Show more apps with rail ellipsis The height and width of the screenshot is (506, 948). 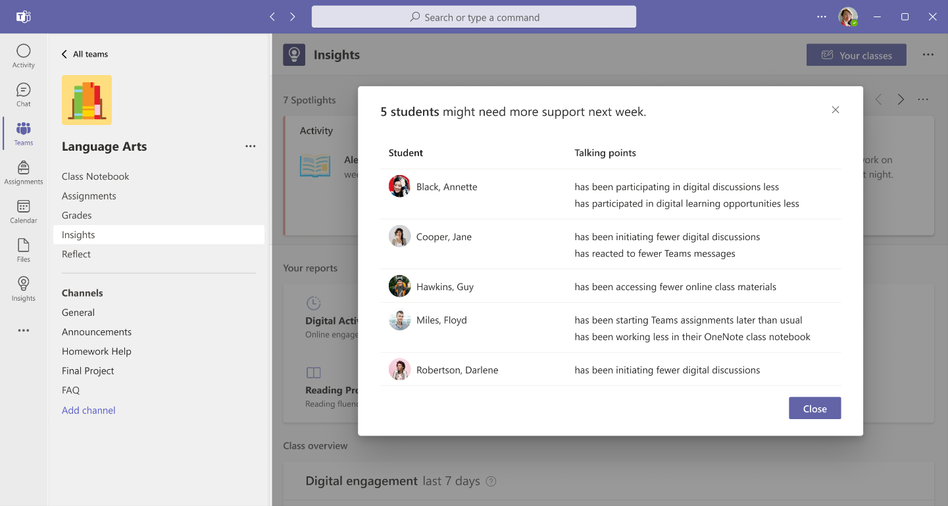(x=24, y=331)
